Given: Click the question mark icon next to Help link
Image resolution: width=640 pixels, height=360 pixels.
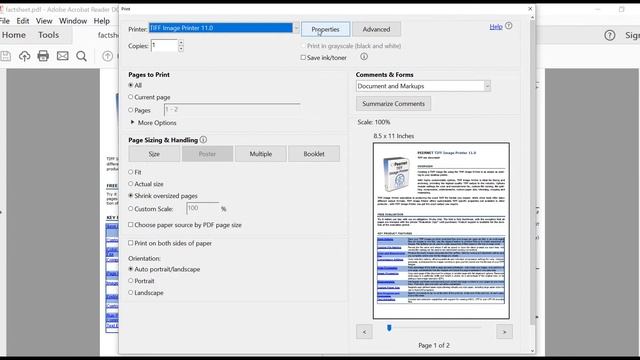Looking at the screenshot, I should (509, 26).
